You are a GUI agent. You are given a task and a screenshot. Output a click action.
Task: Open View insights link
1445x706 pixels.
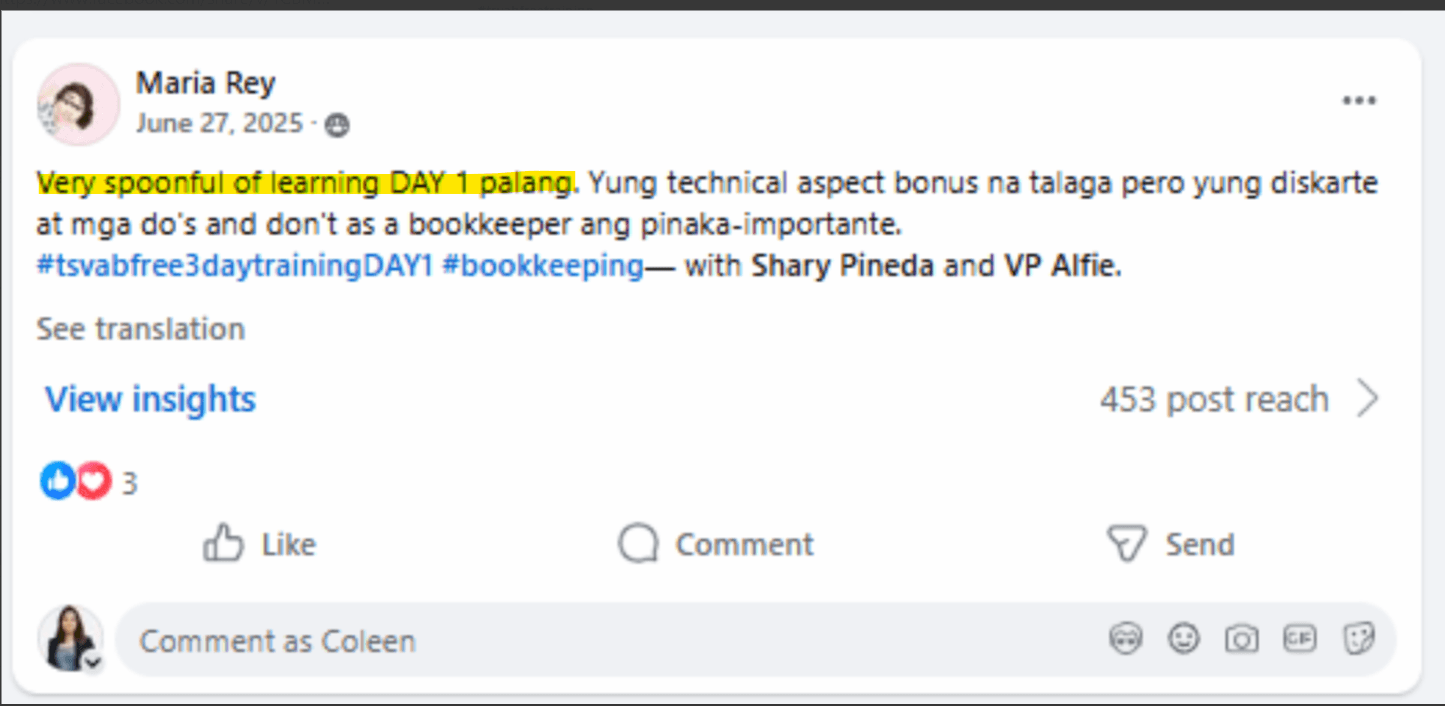(x=151, y=399)
